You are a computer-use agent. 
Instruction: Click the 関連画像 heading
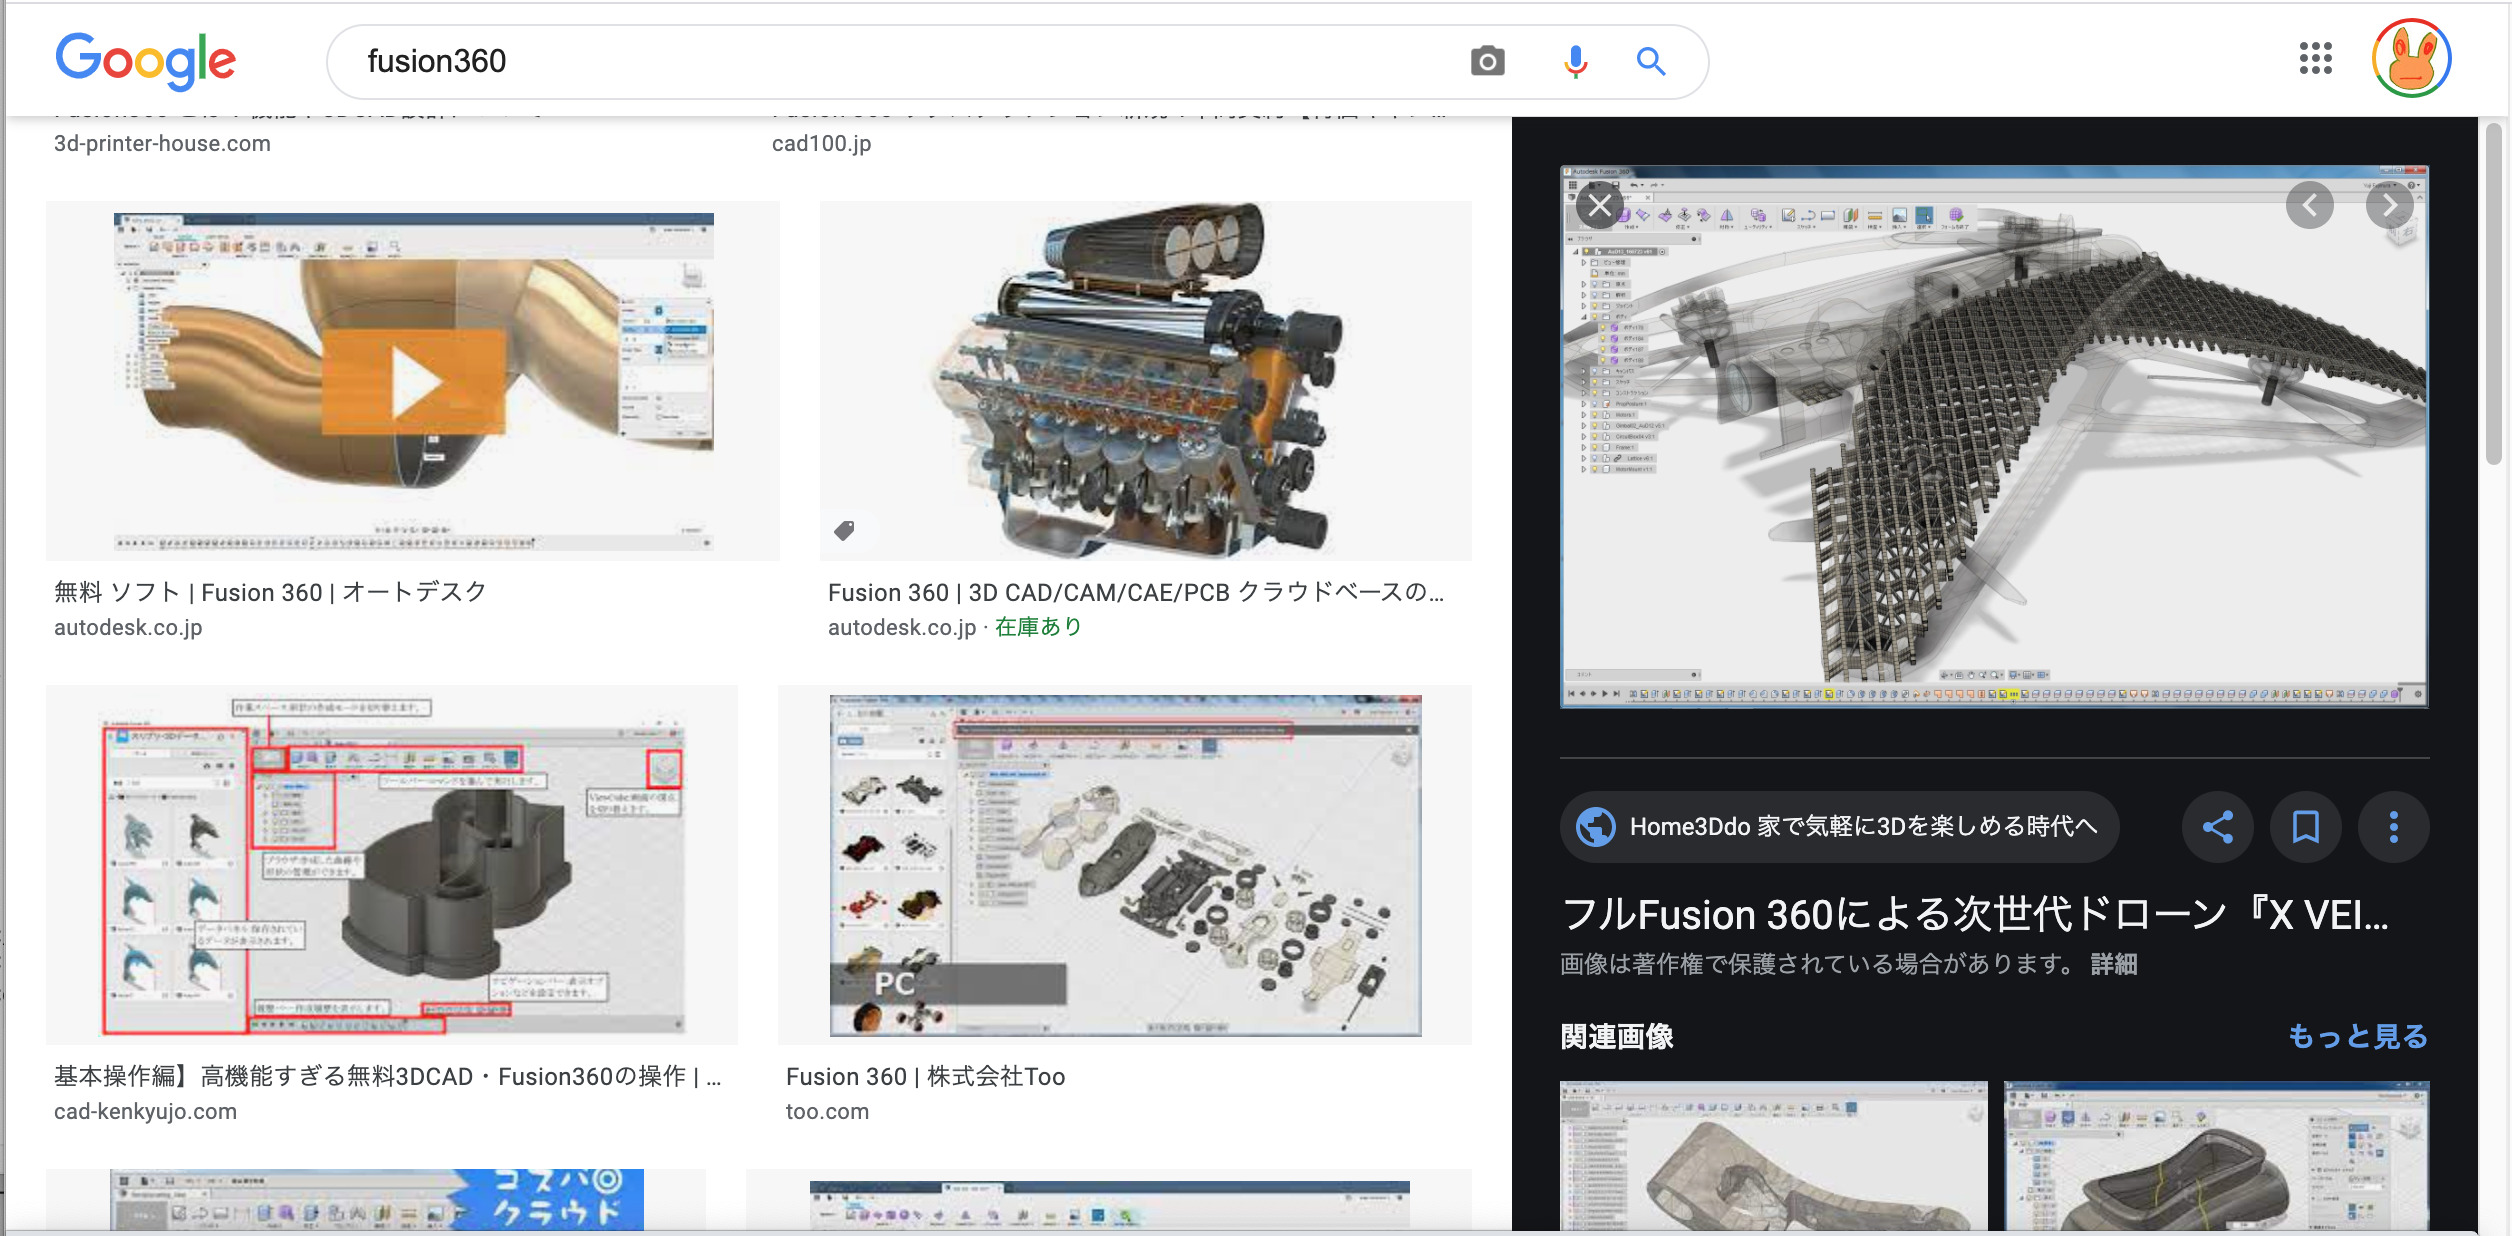(1617, 1036)
